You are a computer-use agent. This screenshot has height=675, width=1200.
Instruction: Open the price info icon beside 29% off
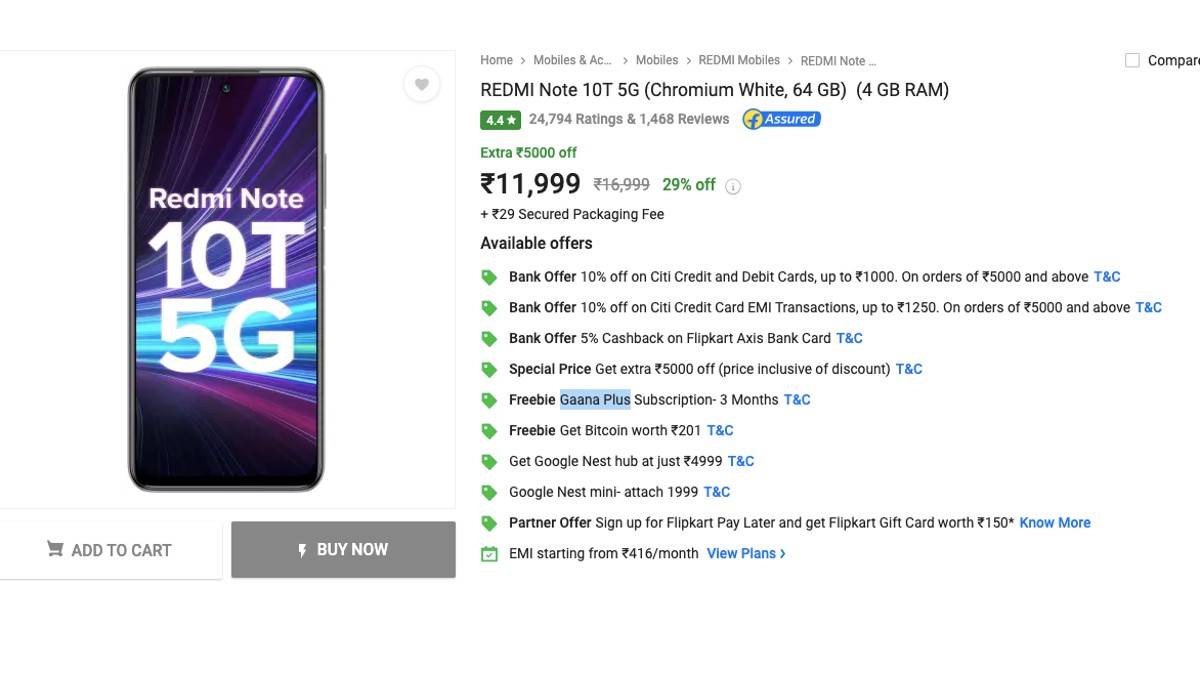[733, 185]
